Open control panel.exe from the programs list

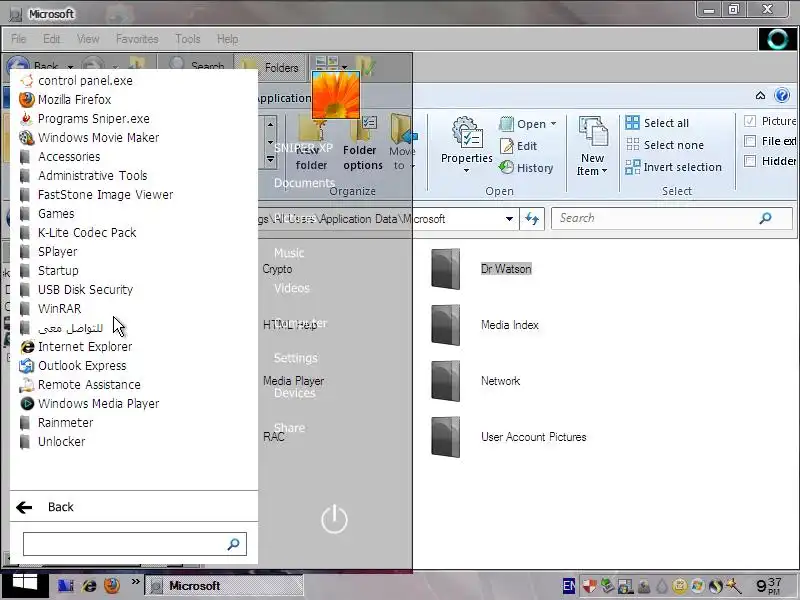click(77, 81)
